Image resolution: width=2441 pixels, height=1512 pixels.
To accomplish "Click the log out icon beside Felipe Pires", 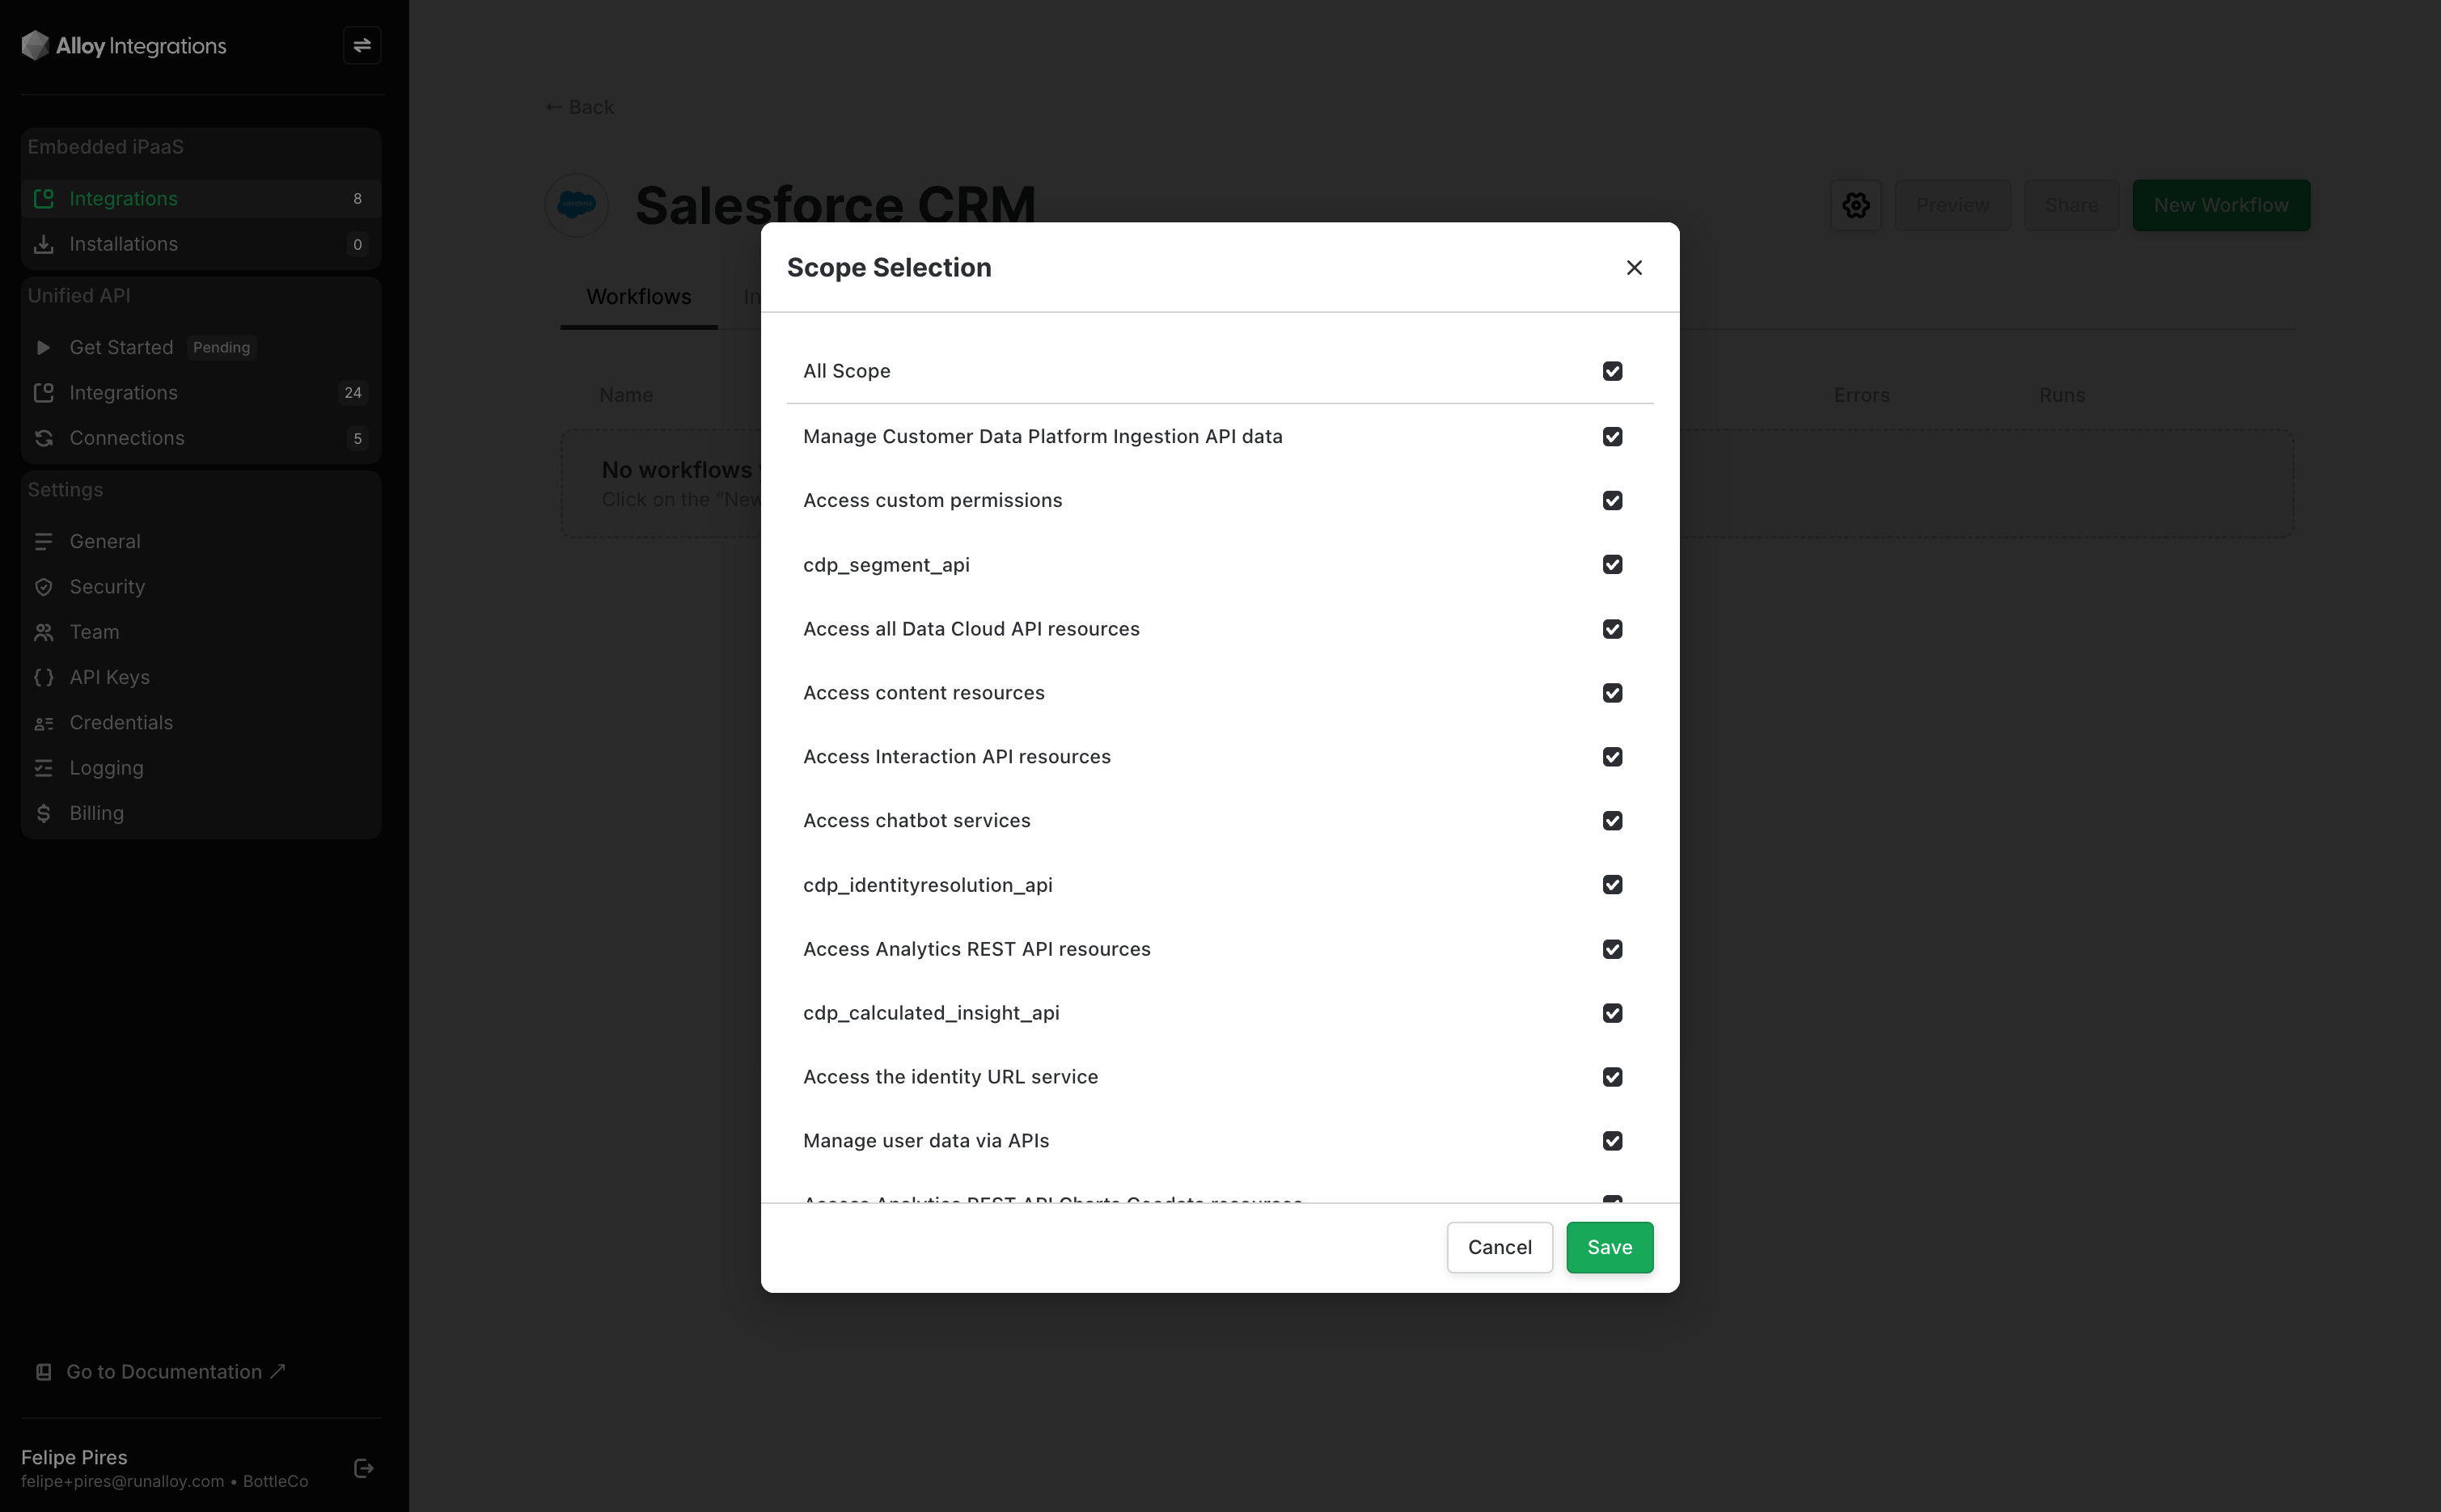I will pyautogui.click(x=364, y=1468).
